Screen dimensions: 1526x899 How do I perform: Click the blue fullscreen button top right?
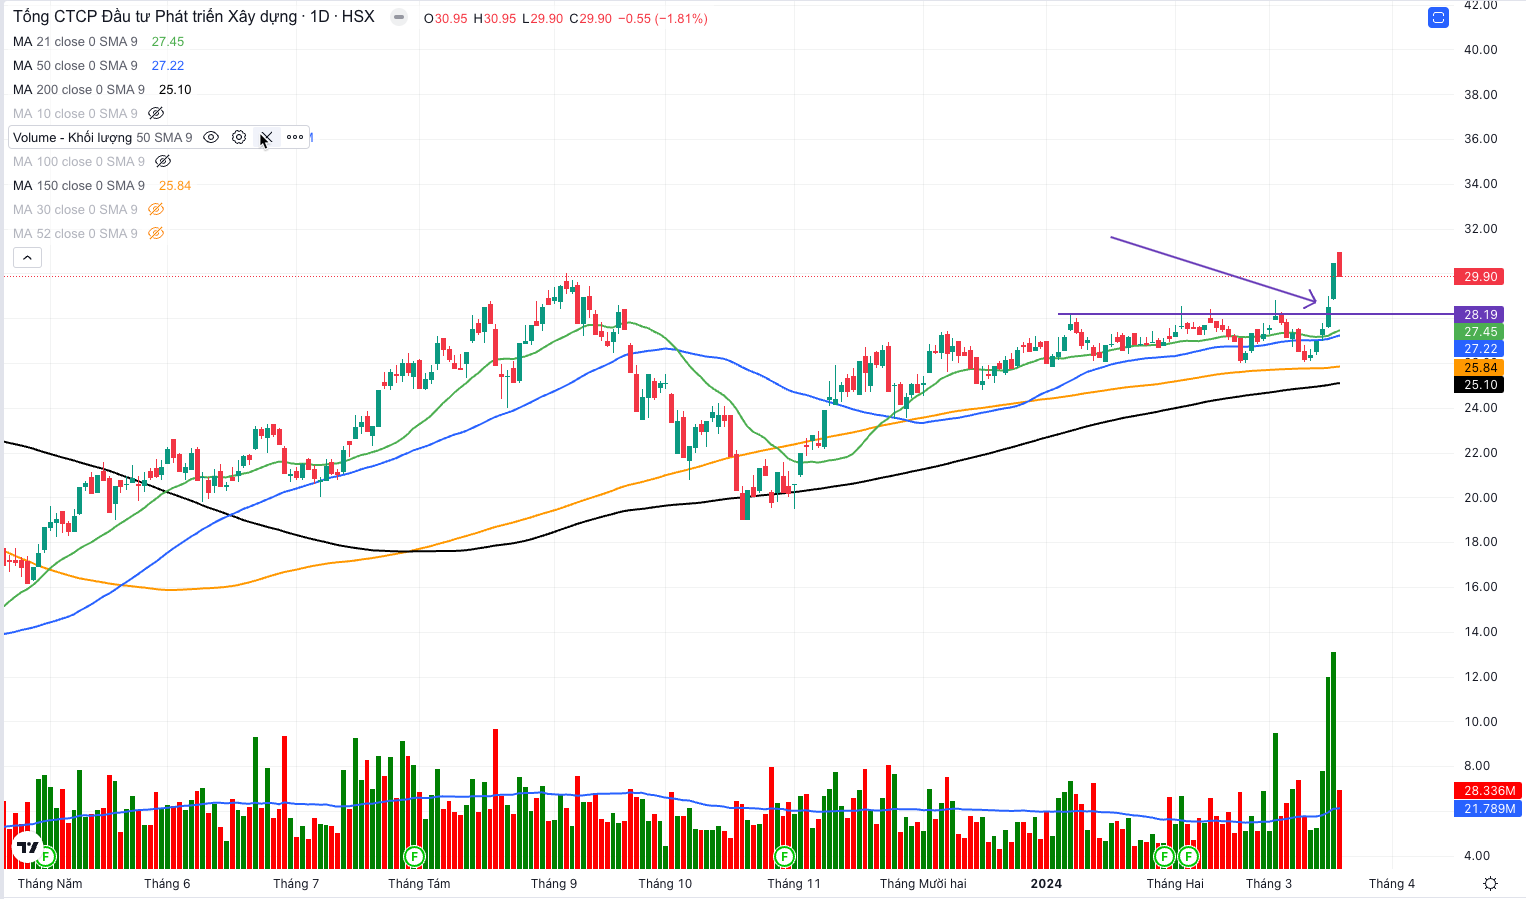[x=1438, y=17]
